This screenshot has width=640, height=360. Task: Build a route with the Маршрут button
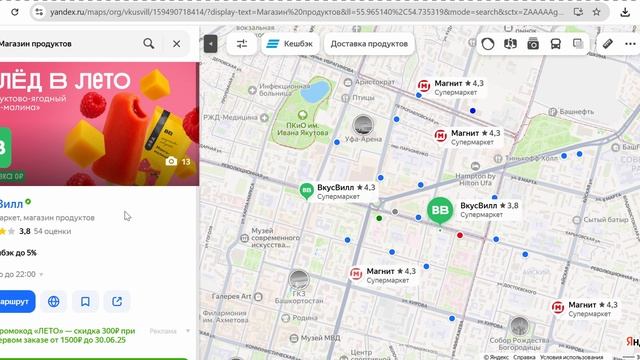pyautogui.click(x=17, y=302)
